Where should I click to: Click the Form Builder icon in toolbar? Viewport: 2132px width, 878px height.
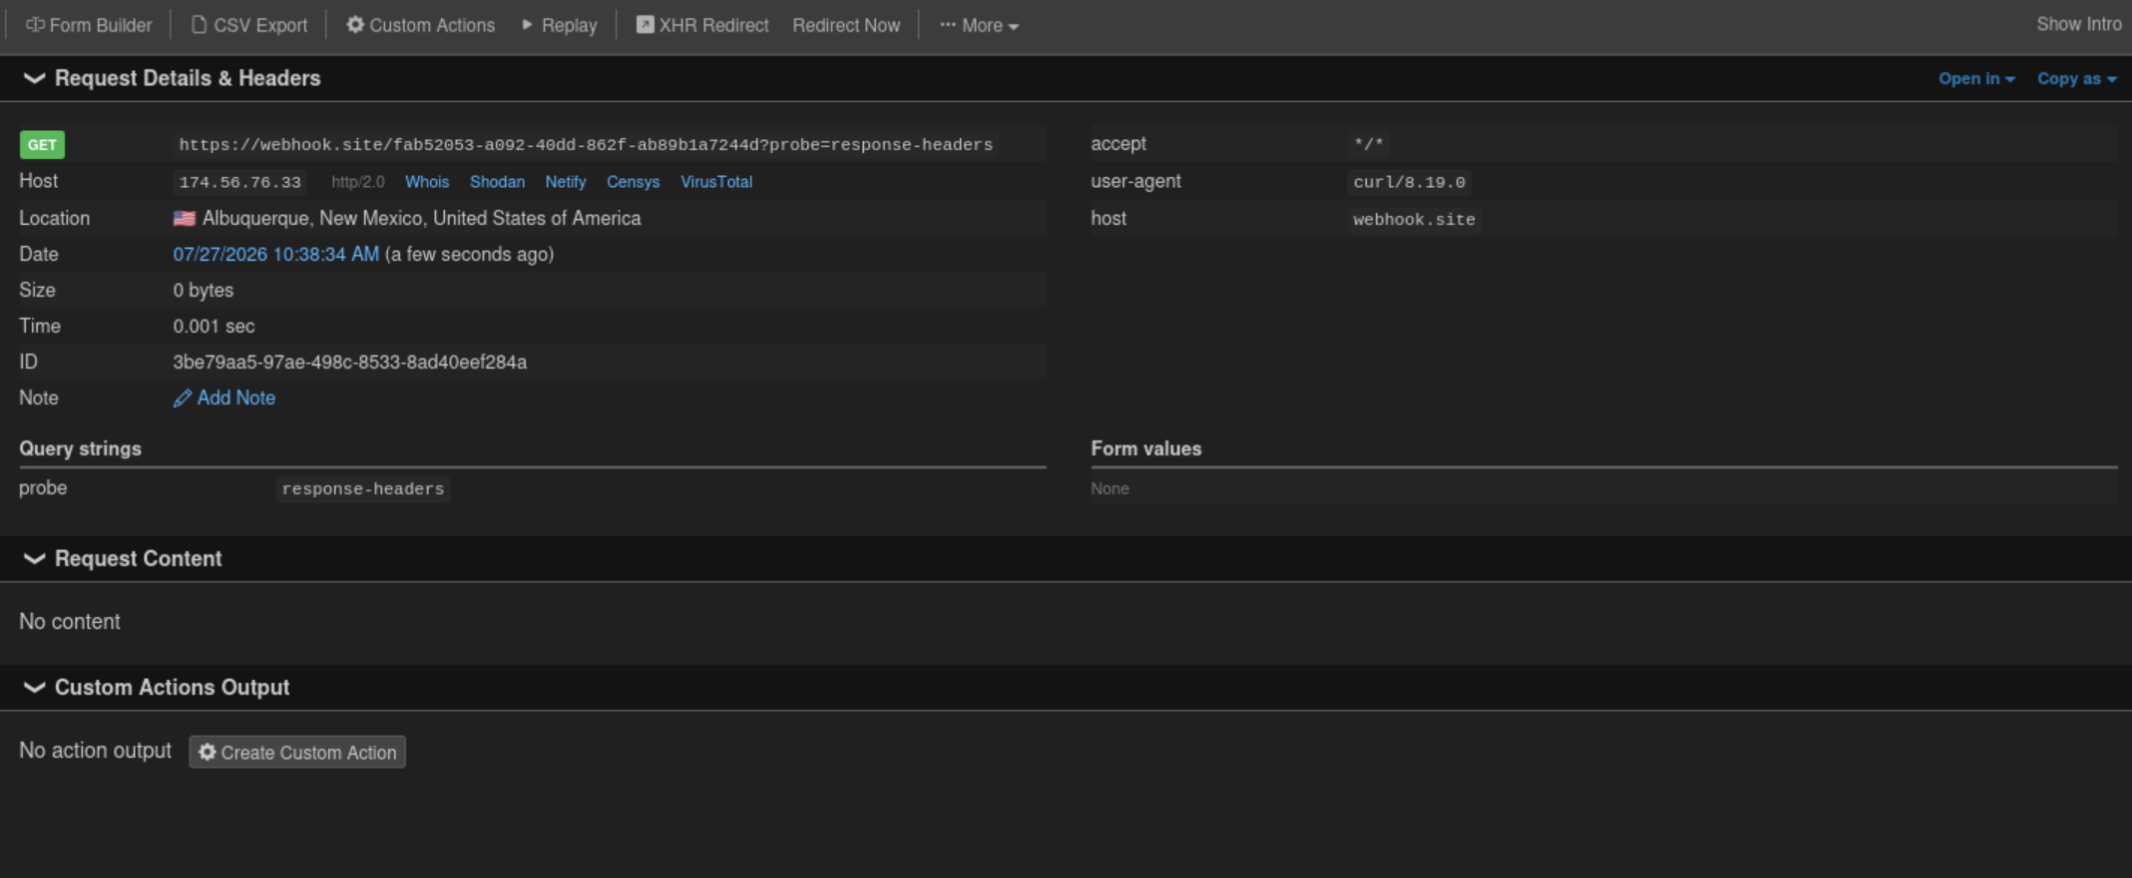[x=35, y=24]
